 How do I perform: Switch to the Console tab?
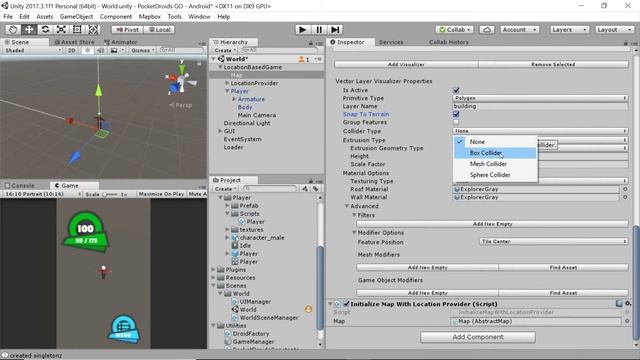[x=20, y=185]
